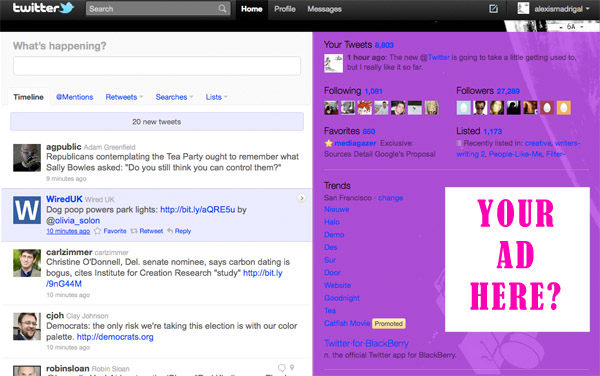Click the Followers count 27,289
600x376 pixels.
coord(508,91)
